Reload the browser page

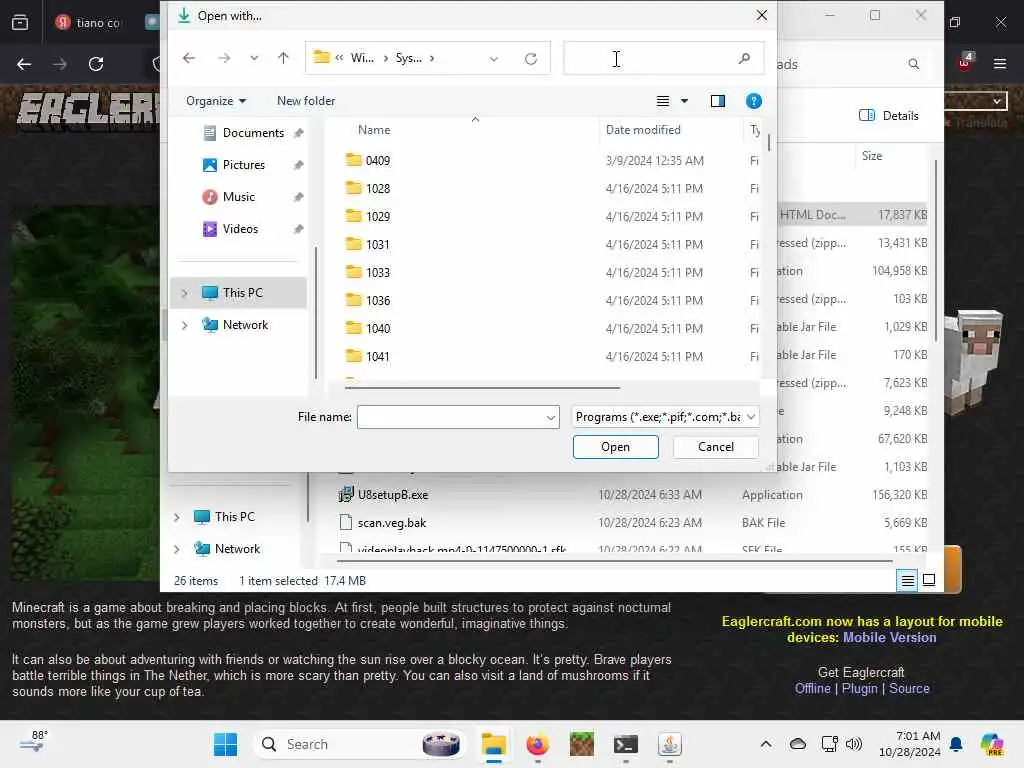96,64
